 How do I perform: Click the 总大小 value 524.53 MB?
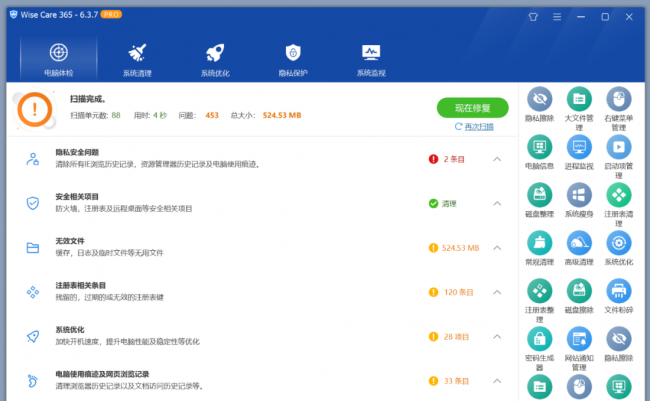coord(282,115)
